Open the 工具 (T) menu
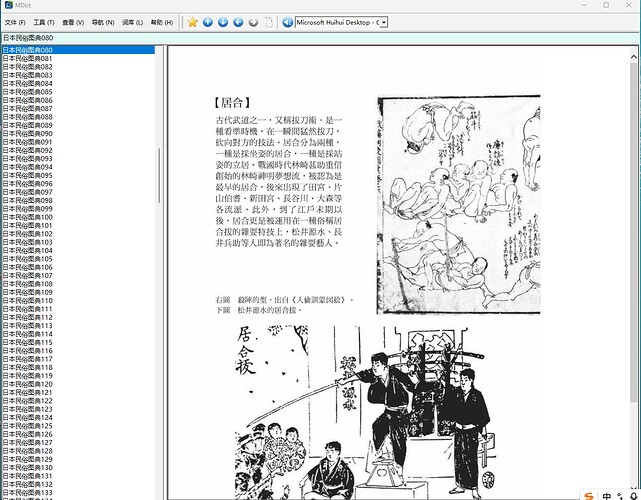 pos(44,22)
